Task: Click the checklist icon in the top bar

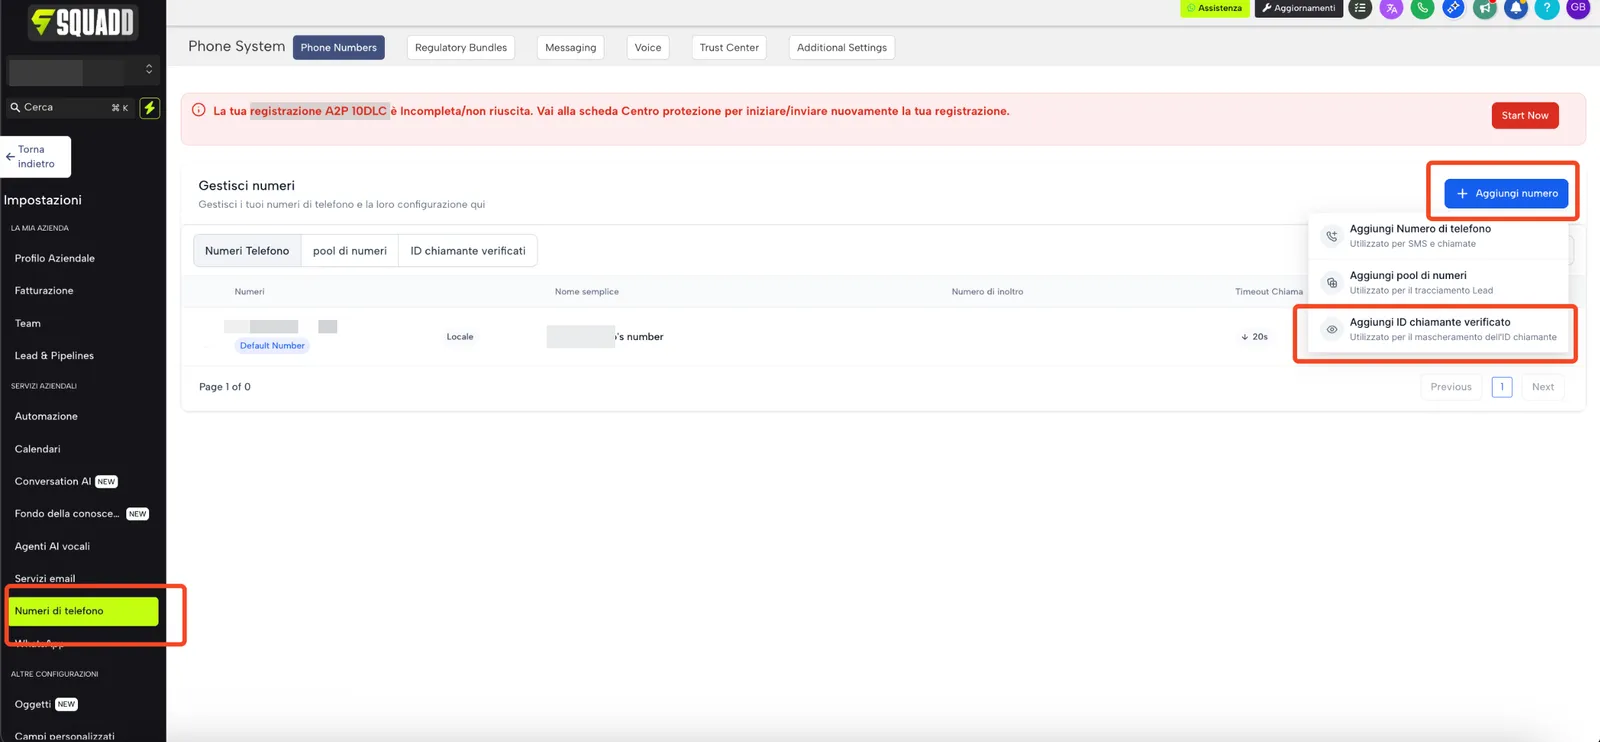Action: (1360, 8)
